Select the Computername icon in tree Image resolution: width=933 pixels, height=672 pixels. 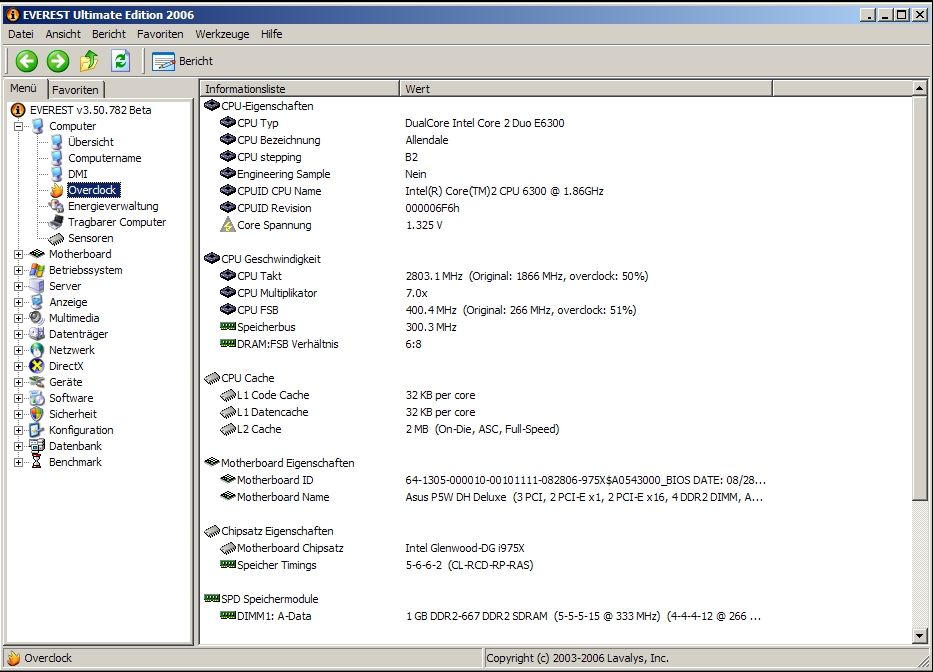[57, 158]
